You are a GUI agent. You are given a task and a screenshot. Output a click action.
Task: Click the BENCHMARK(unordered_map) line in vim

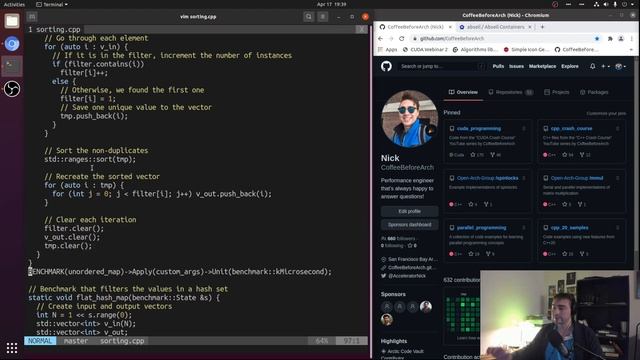click(180, 272)
